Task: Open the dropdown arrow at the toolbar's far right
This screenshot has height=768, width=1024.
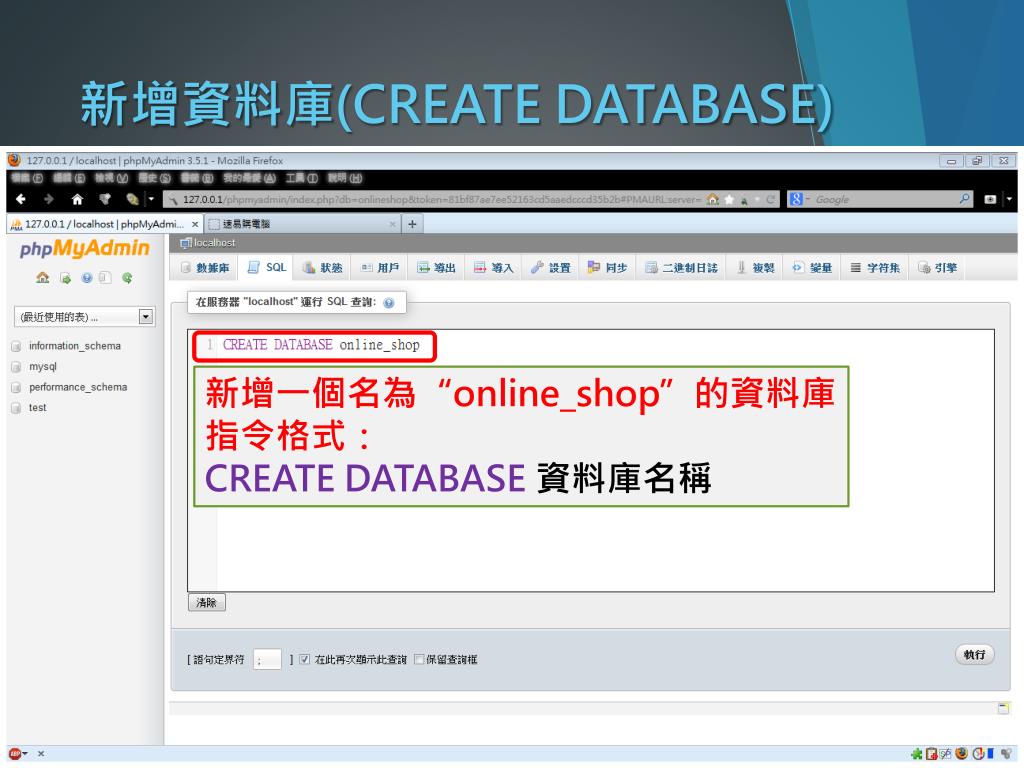Action: 1009,199
